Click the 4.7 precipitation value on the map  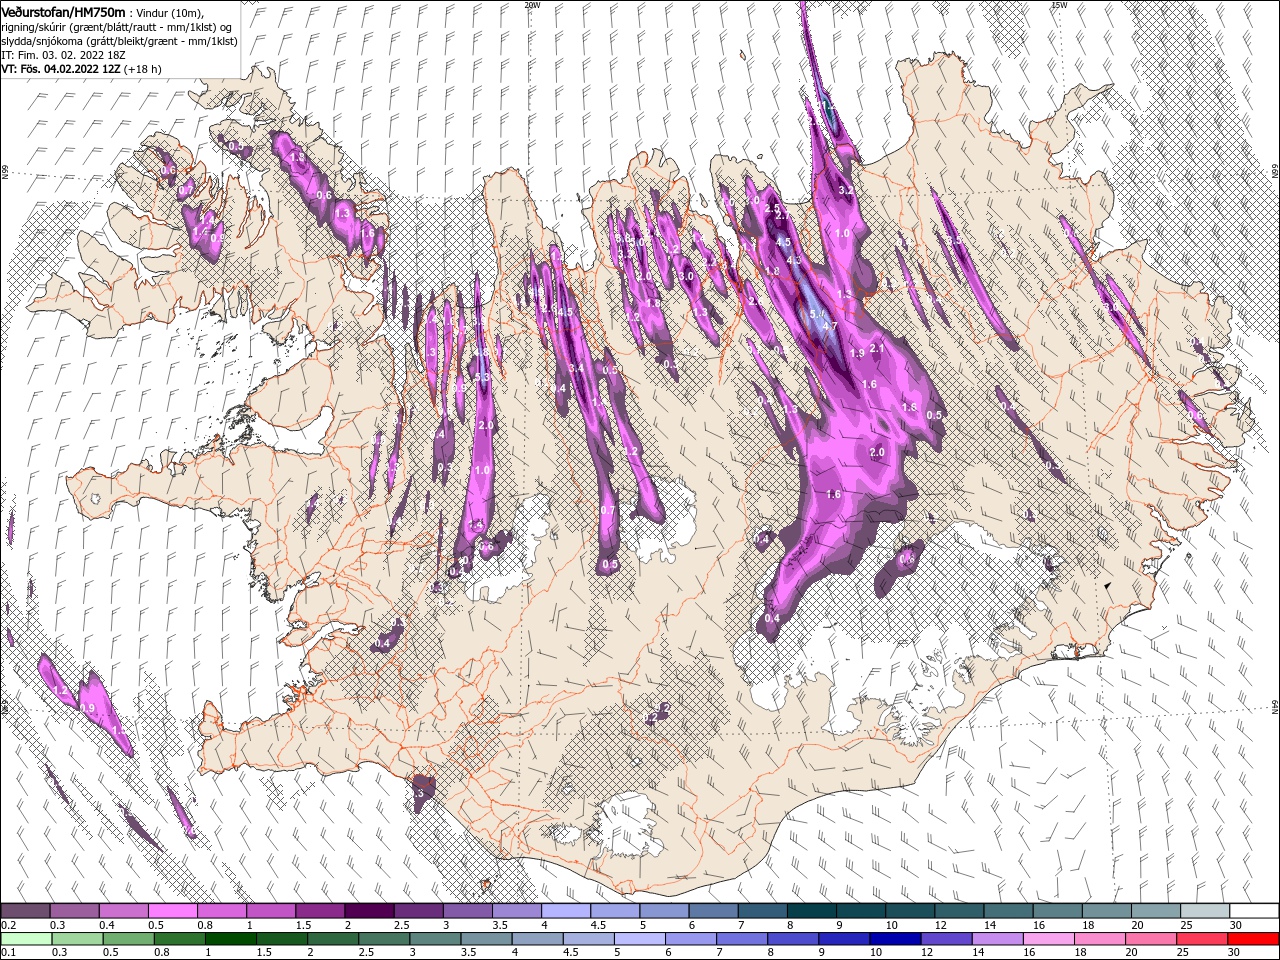[829, 327]
